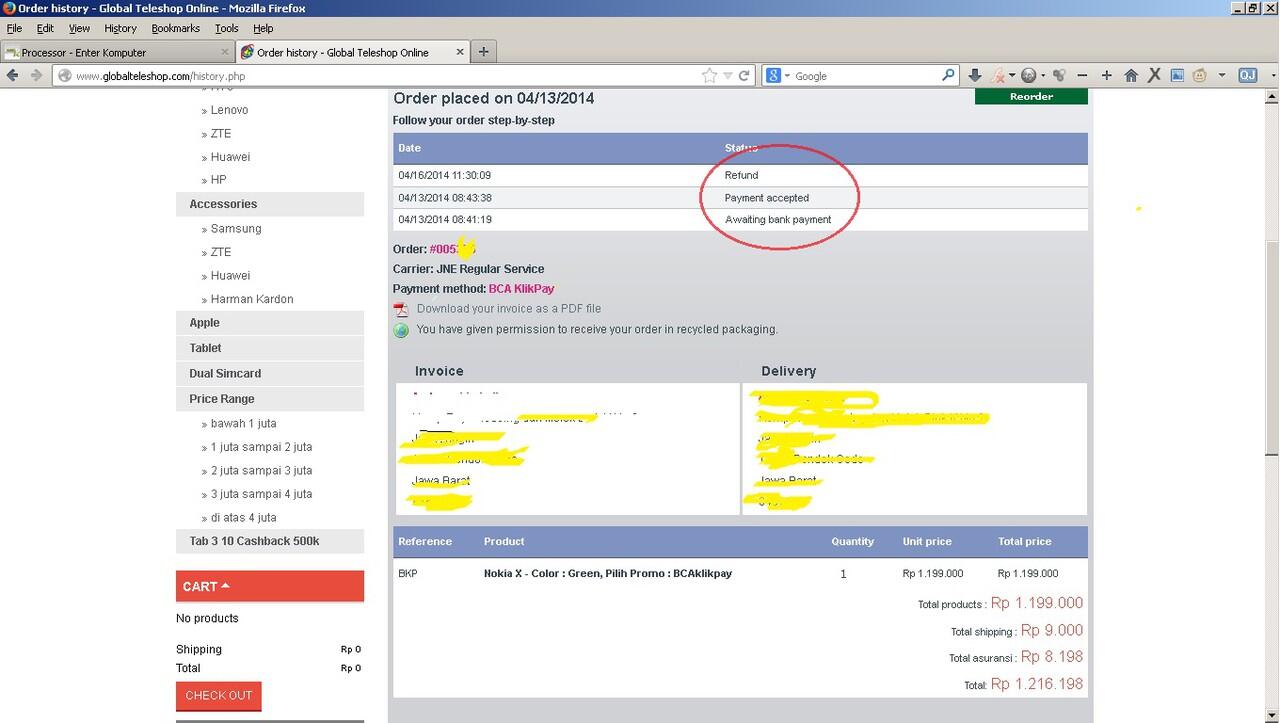The height and width of the screenshot is (723, 1280).
Task: Switch to Processor - Enter Komputer tab
Action: 118,52
